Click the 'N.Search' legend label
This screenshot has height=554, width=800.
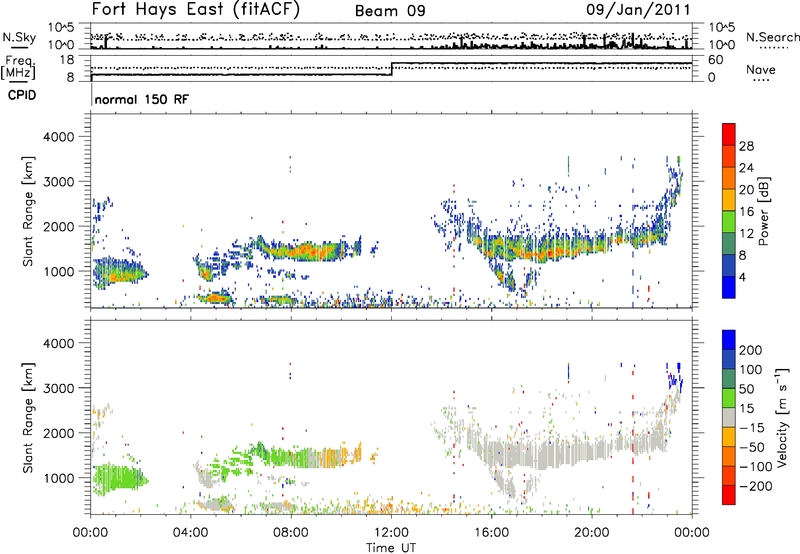[x=772, y=37]
